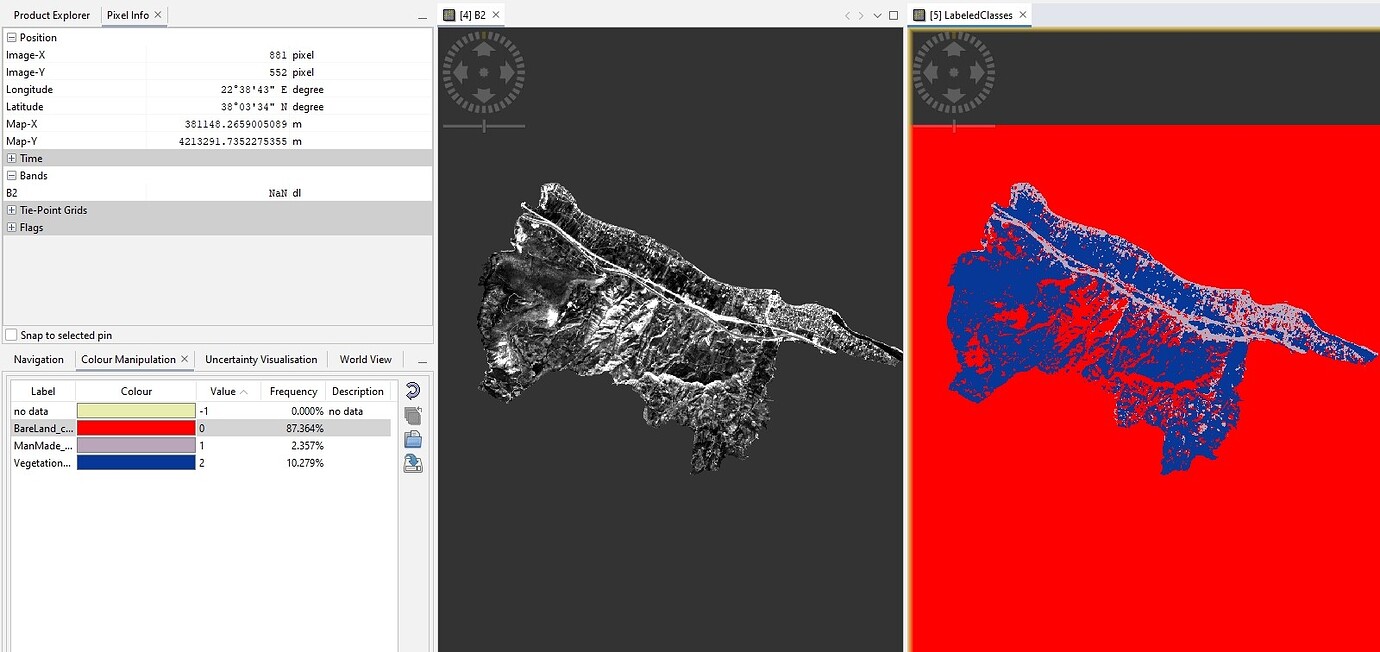Image resolution: width=1380 pixels, height=652 pixels.
Task: Click the 10.279% frequency value
Action: tap(305, 463)
